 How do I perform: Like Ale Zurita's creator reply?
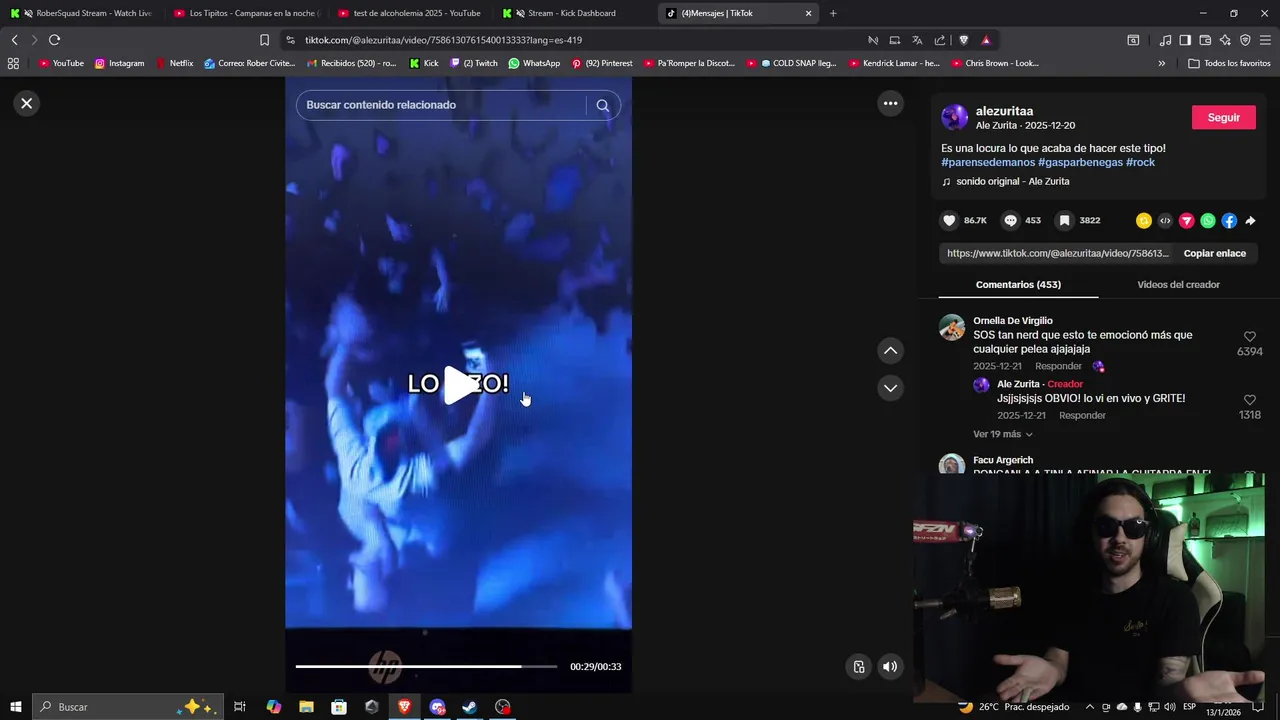click(x=1249, y=400)
